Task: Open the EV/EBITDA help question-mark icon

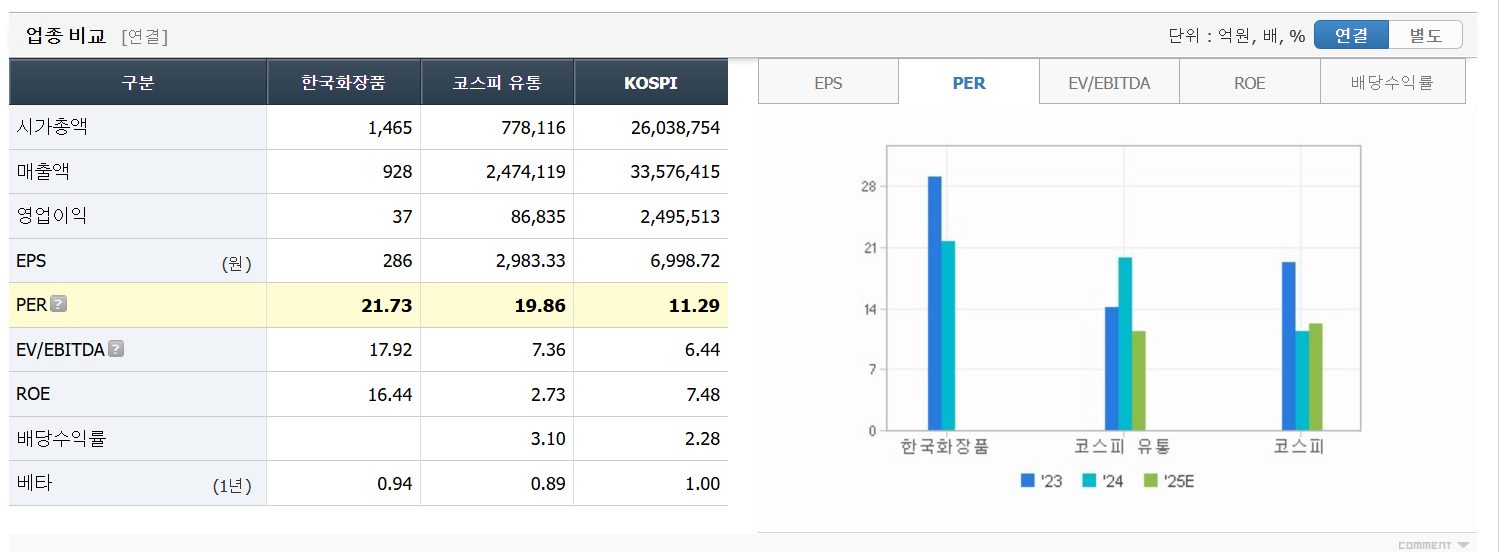Action: (117, 349)
